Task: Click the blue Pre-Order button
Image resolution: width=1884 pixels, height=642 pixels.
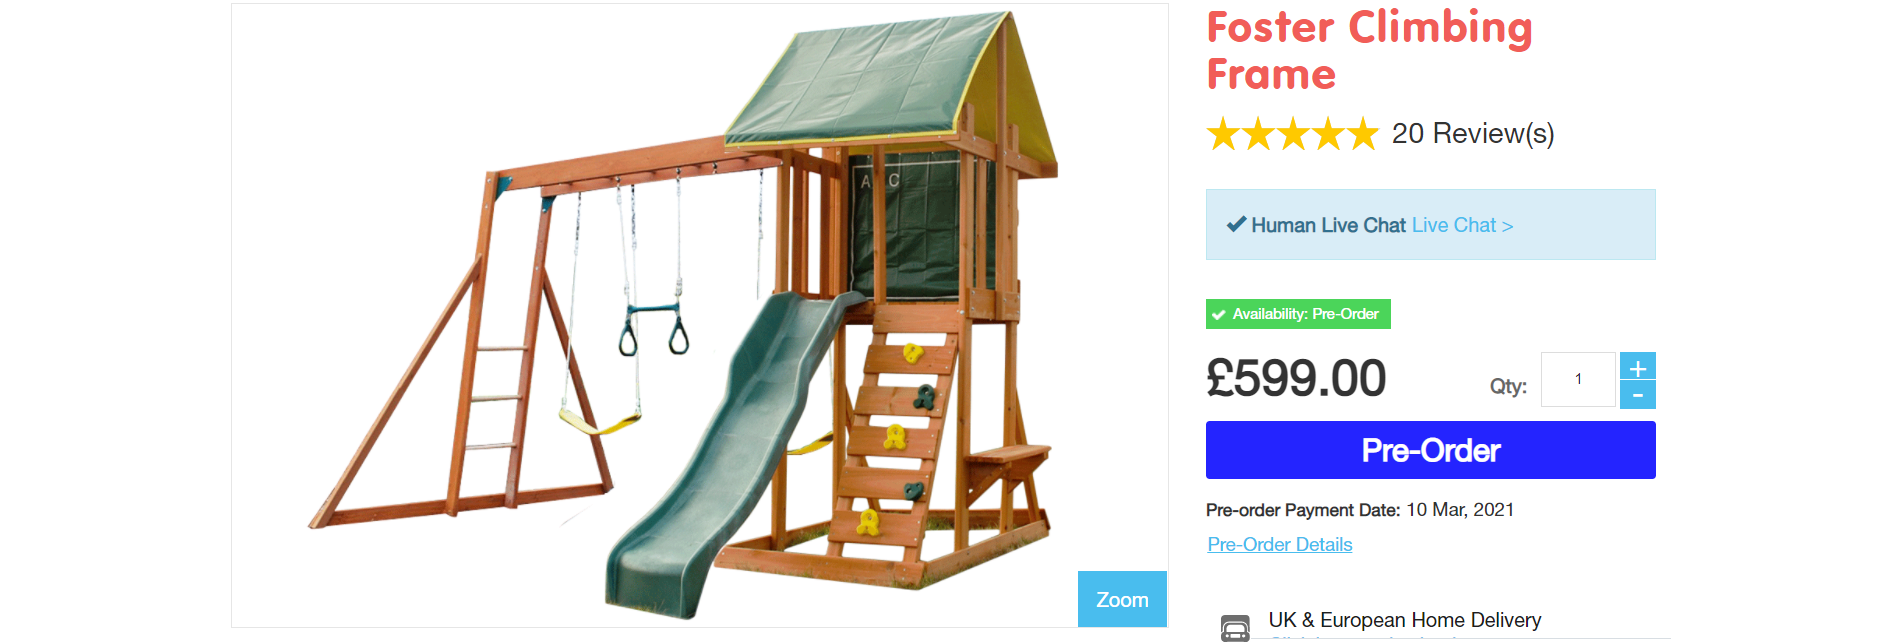Action: tap(1430, 450)
